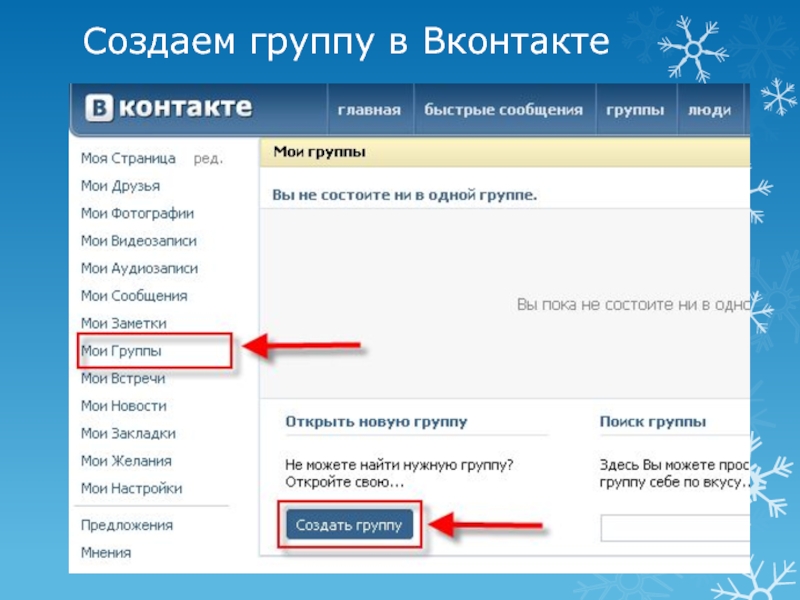Open Мои Аудиозаписи

139,268
